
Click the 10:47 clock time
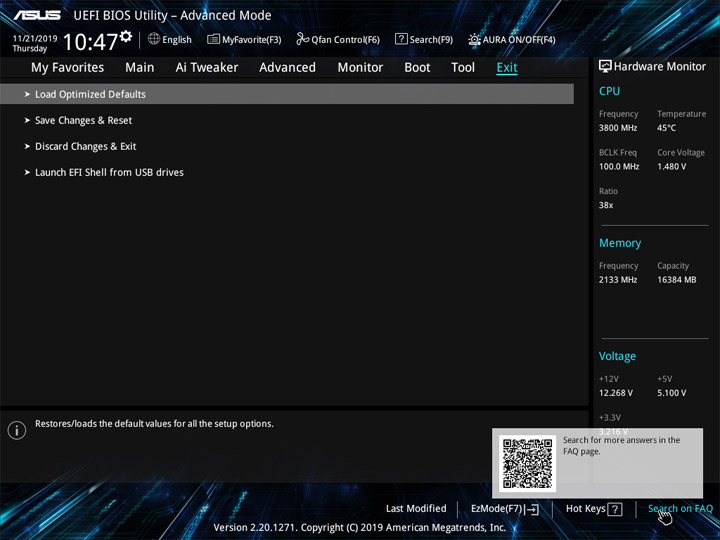90,42
